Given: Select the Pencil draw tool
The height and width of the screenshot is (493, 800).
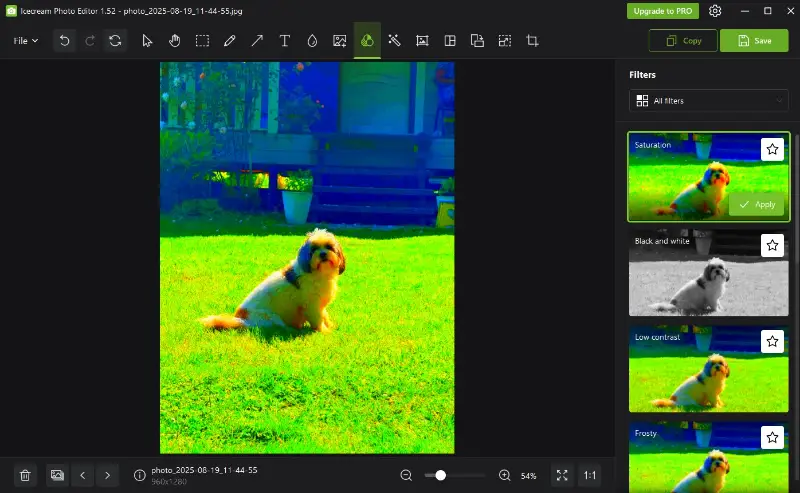Looking at the screenshot, I should [230, 41].
